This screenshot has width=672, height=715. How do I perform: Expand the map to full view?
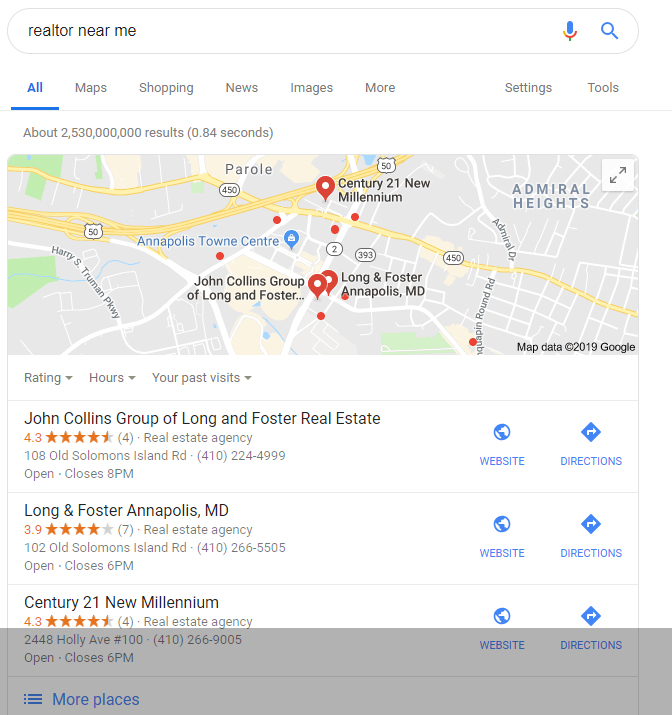(618, 175)
